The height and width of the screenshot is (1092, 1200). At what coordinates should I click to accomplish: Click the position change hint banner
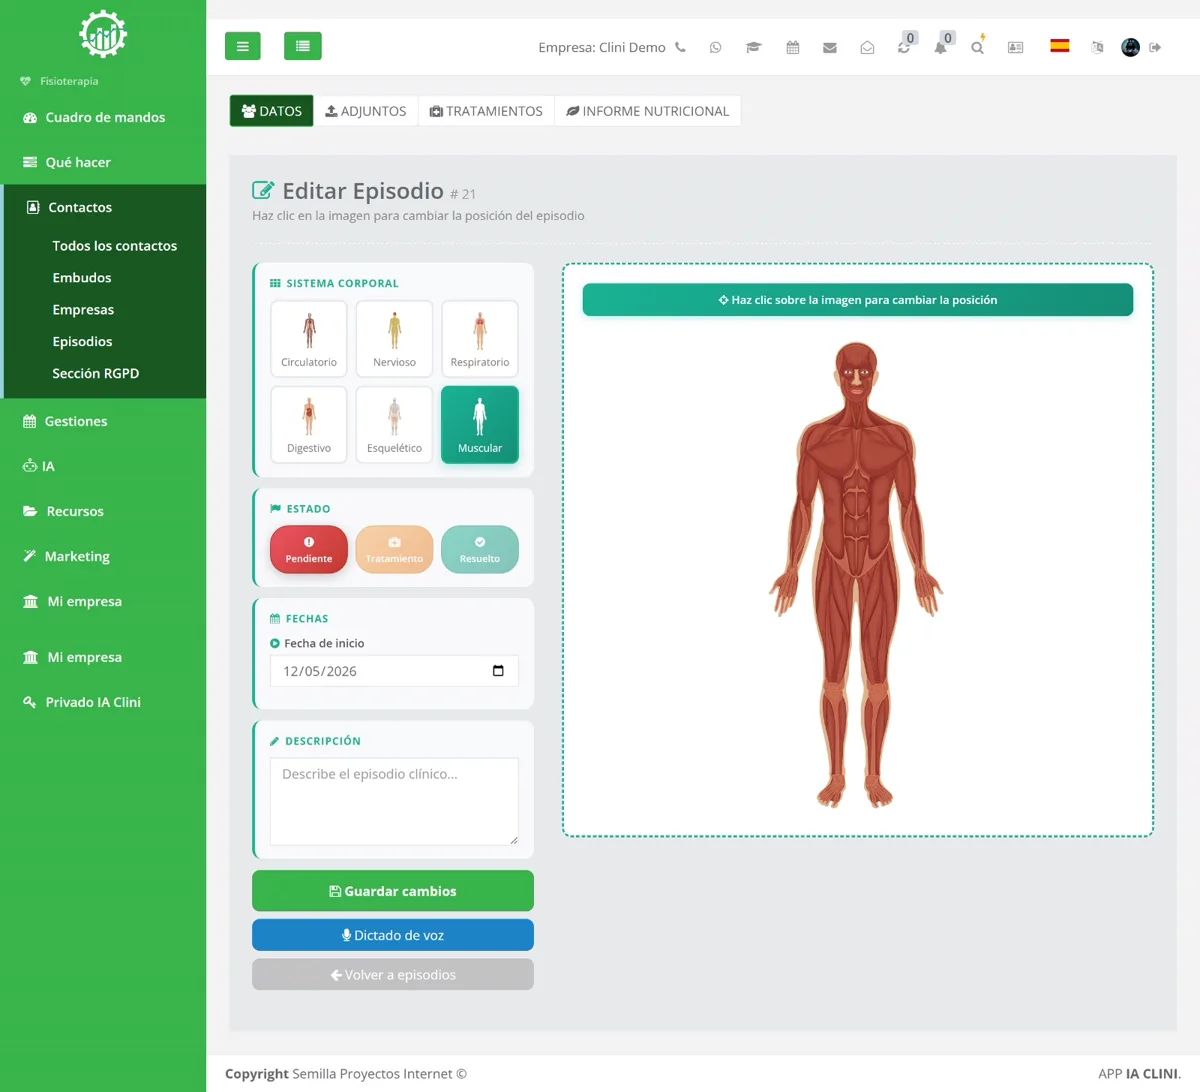858,300
